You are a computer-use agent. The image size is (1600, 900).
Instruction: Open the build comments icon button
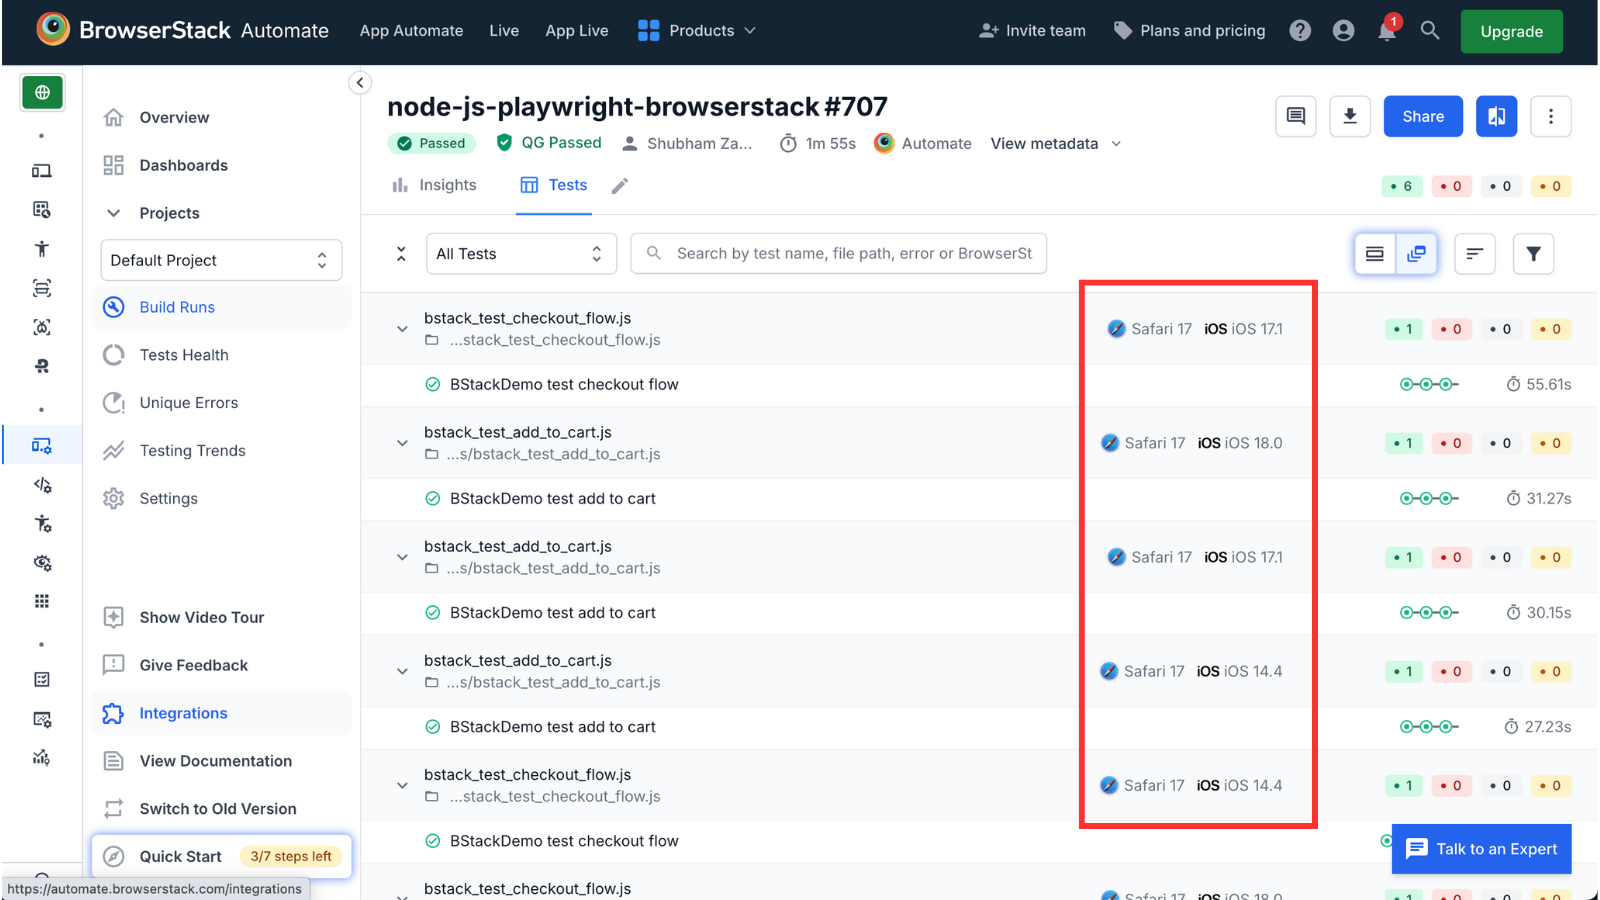[1296, 116]
